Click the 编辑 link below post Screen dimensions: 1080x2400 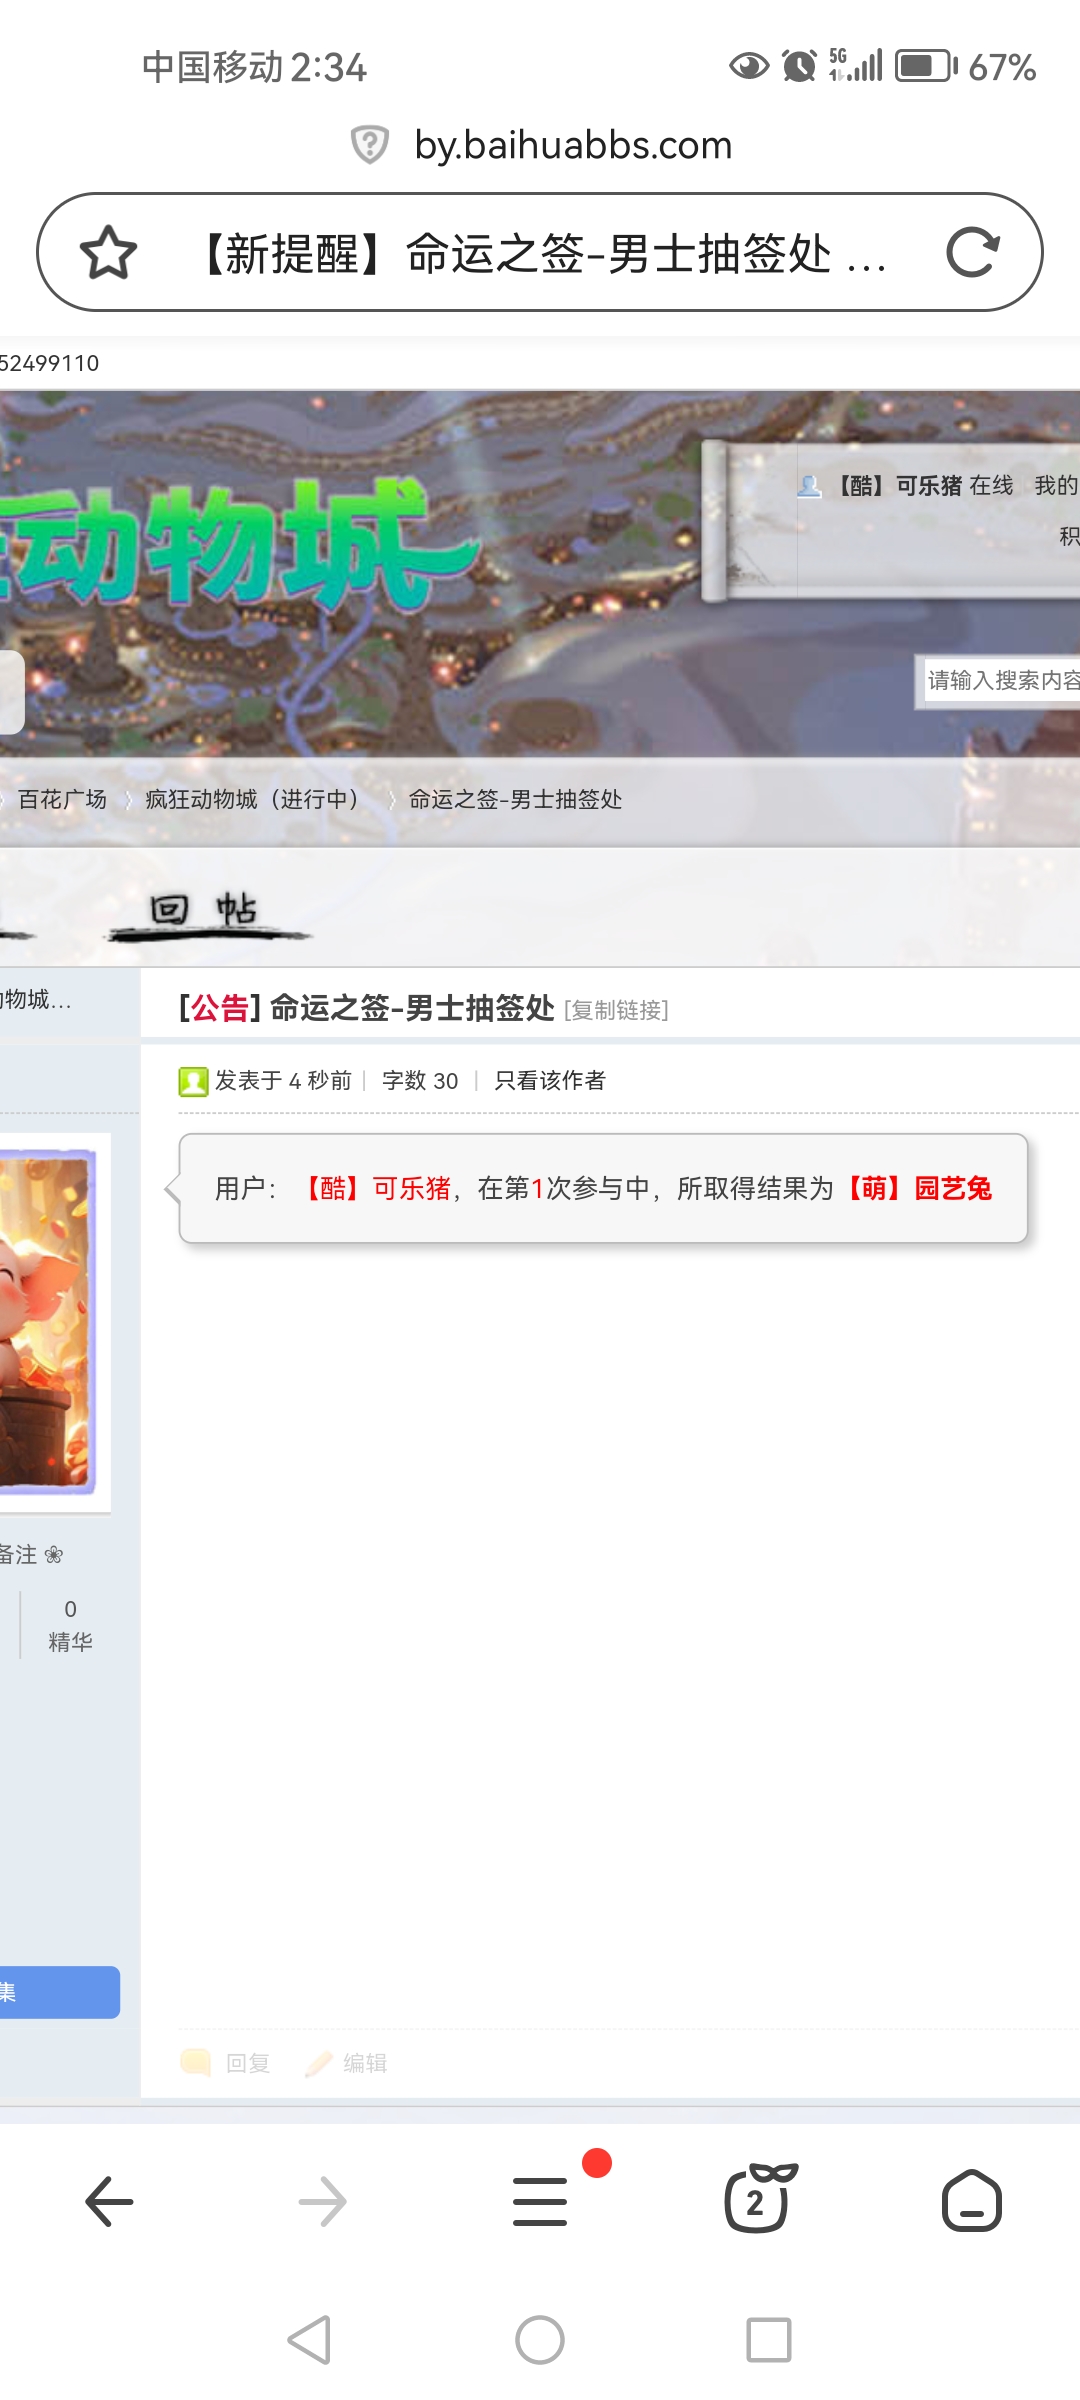[x=365, y=2063]
